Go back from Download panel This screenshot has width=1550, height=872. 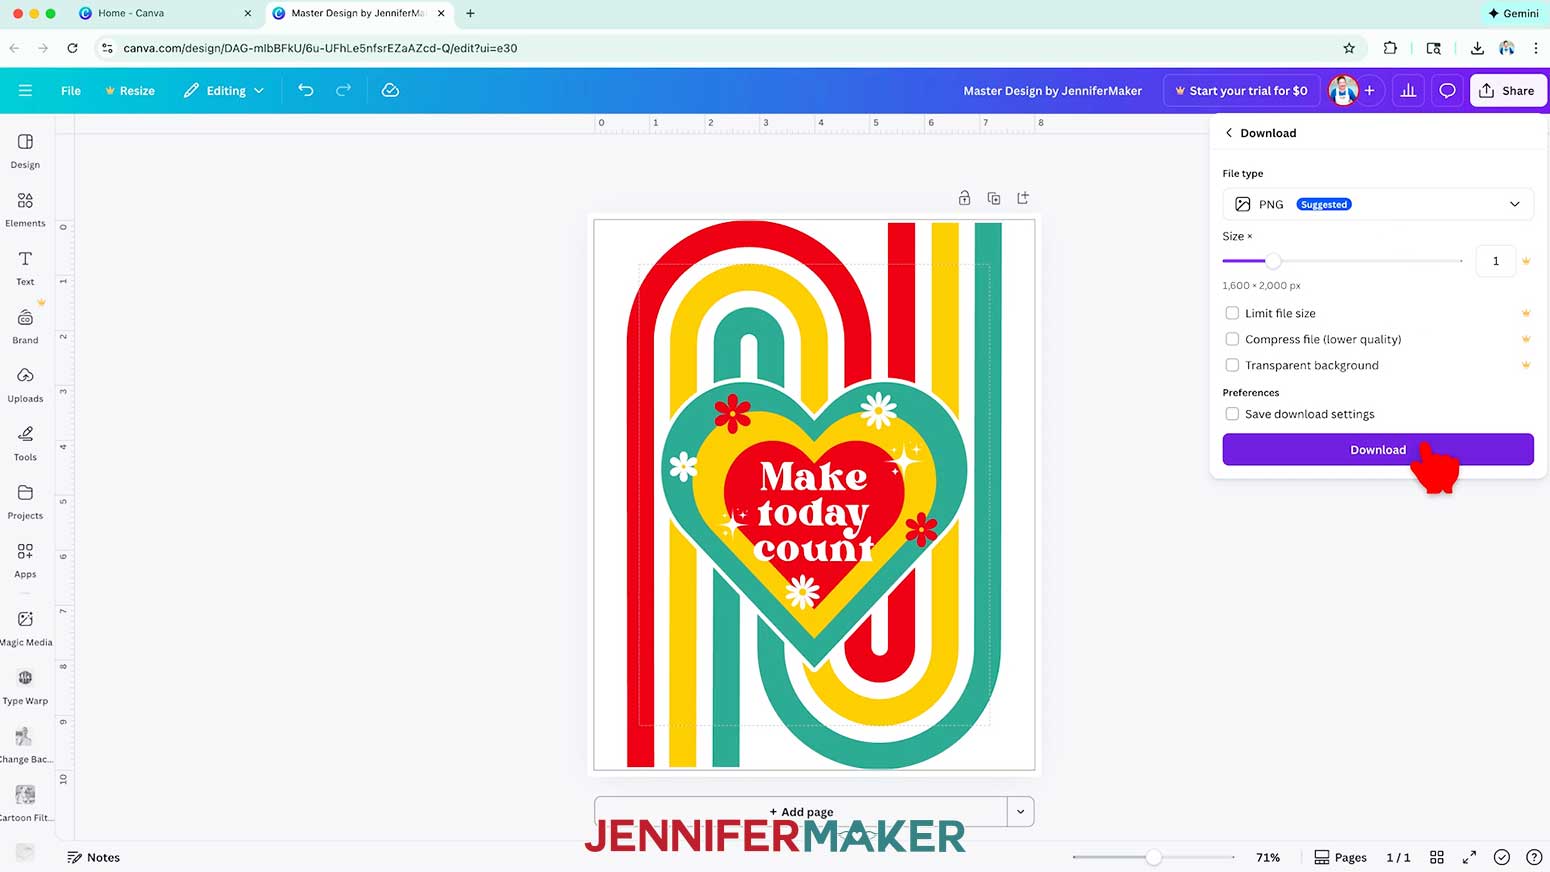[x=1229, y=133]
